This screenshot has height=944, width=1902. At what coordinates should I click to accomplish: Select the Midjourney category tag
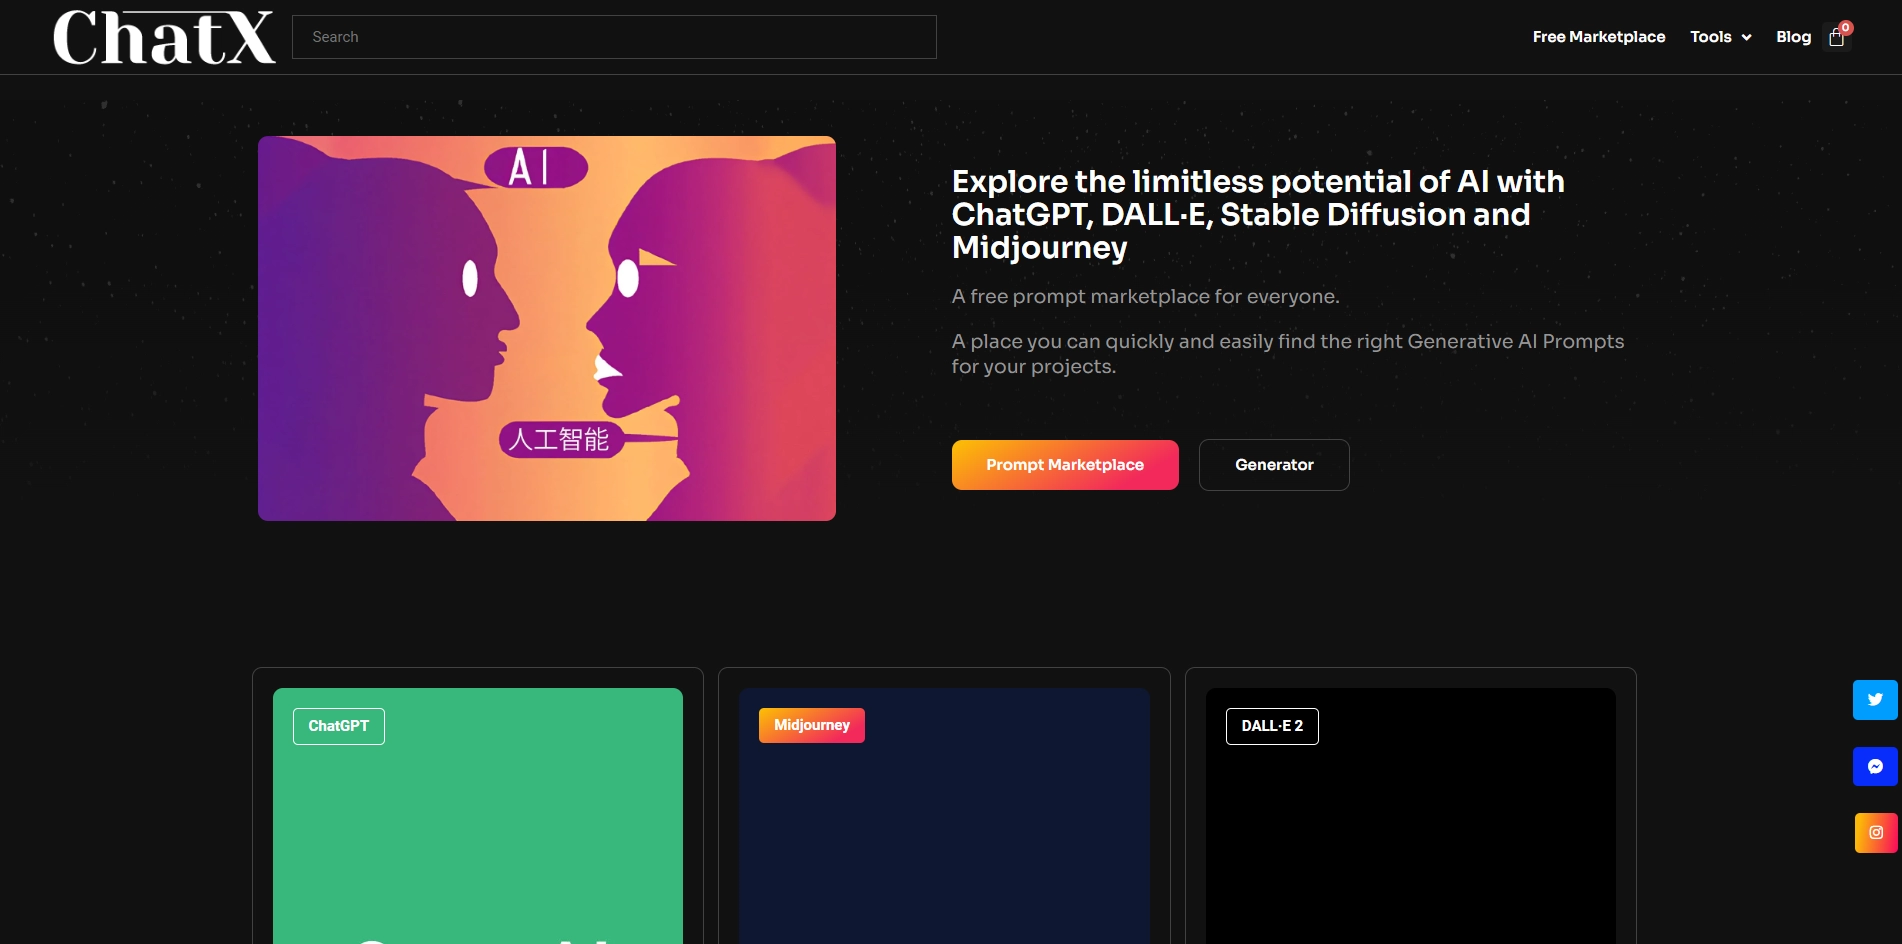coord(811,725)
